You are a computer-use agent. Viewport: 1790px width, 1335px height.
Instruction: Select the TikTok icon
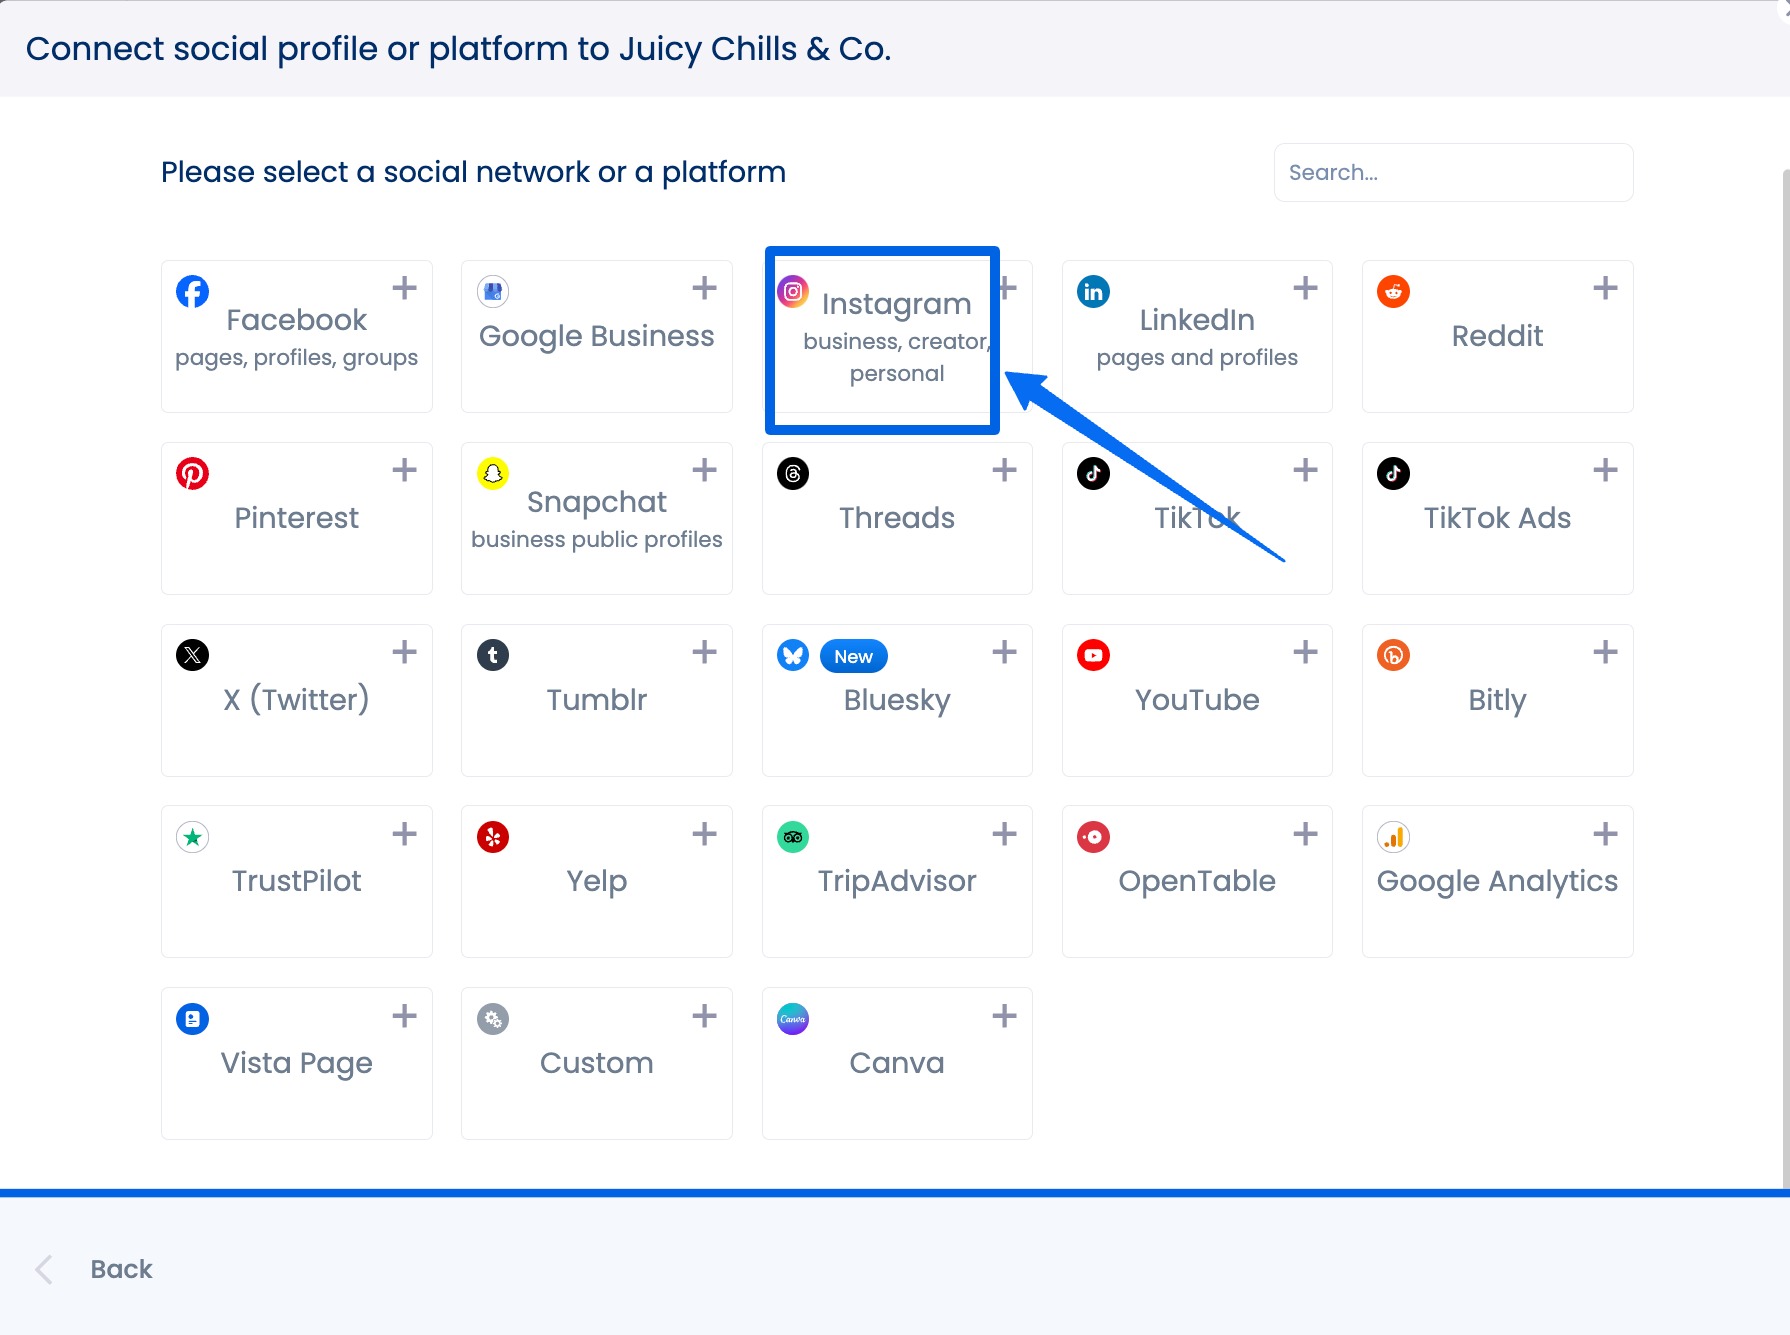tap(1093, 473)
